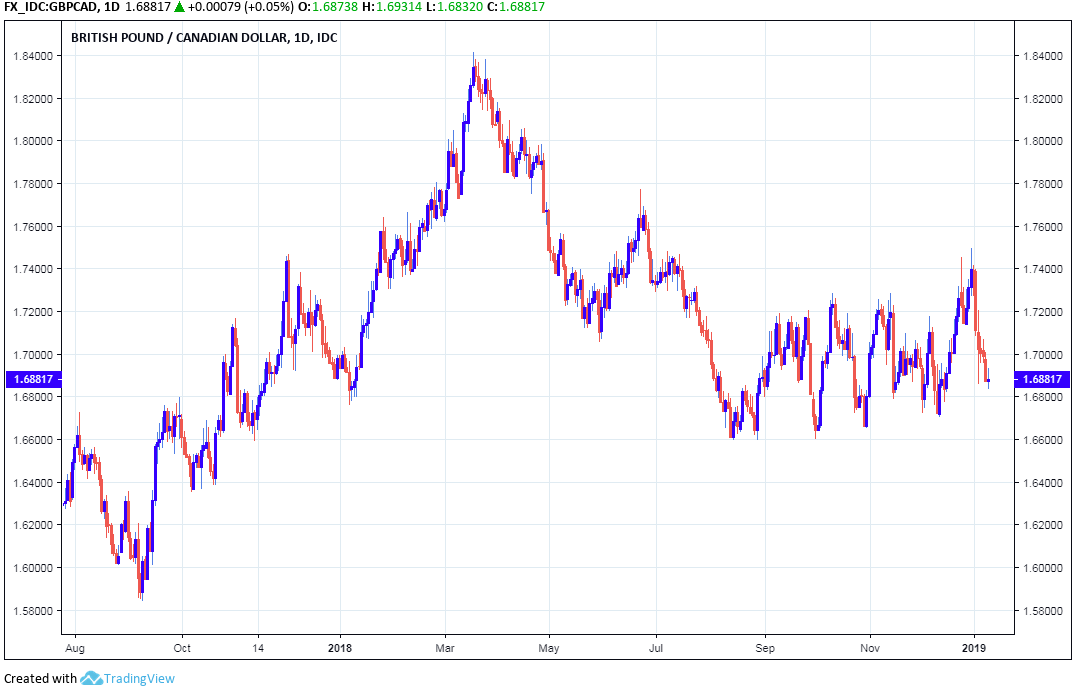Click the blue 1.68817 price tag on left axis
Viewport: 1076px width, 694px height.
(x=32, y=379)
